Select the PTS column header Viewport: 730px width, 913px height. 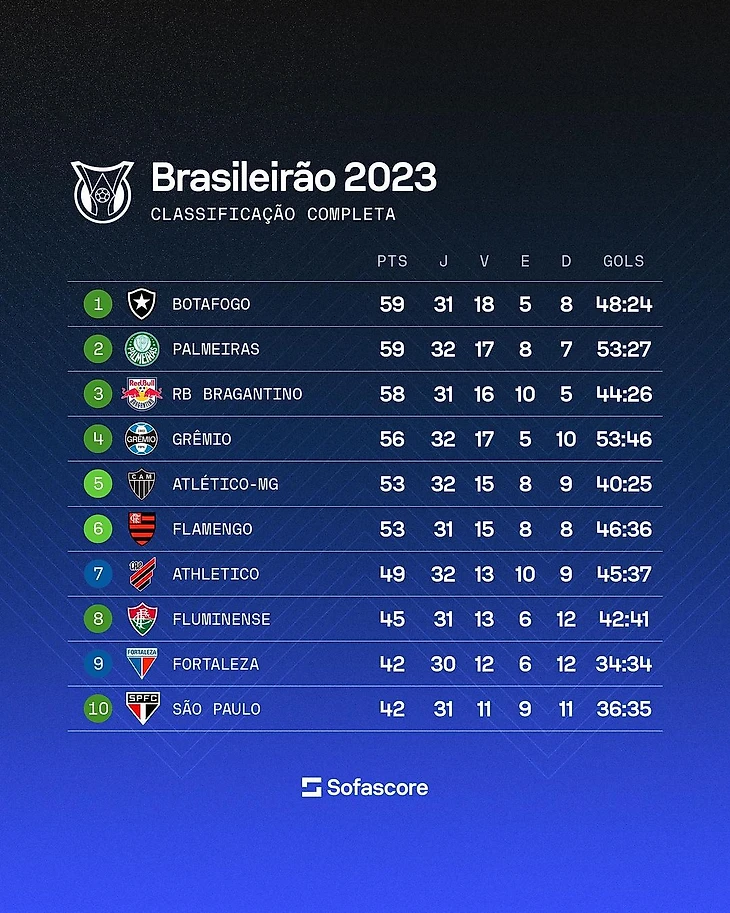[x=392, y=261]
